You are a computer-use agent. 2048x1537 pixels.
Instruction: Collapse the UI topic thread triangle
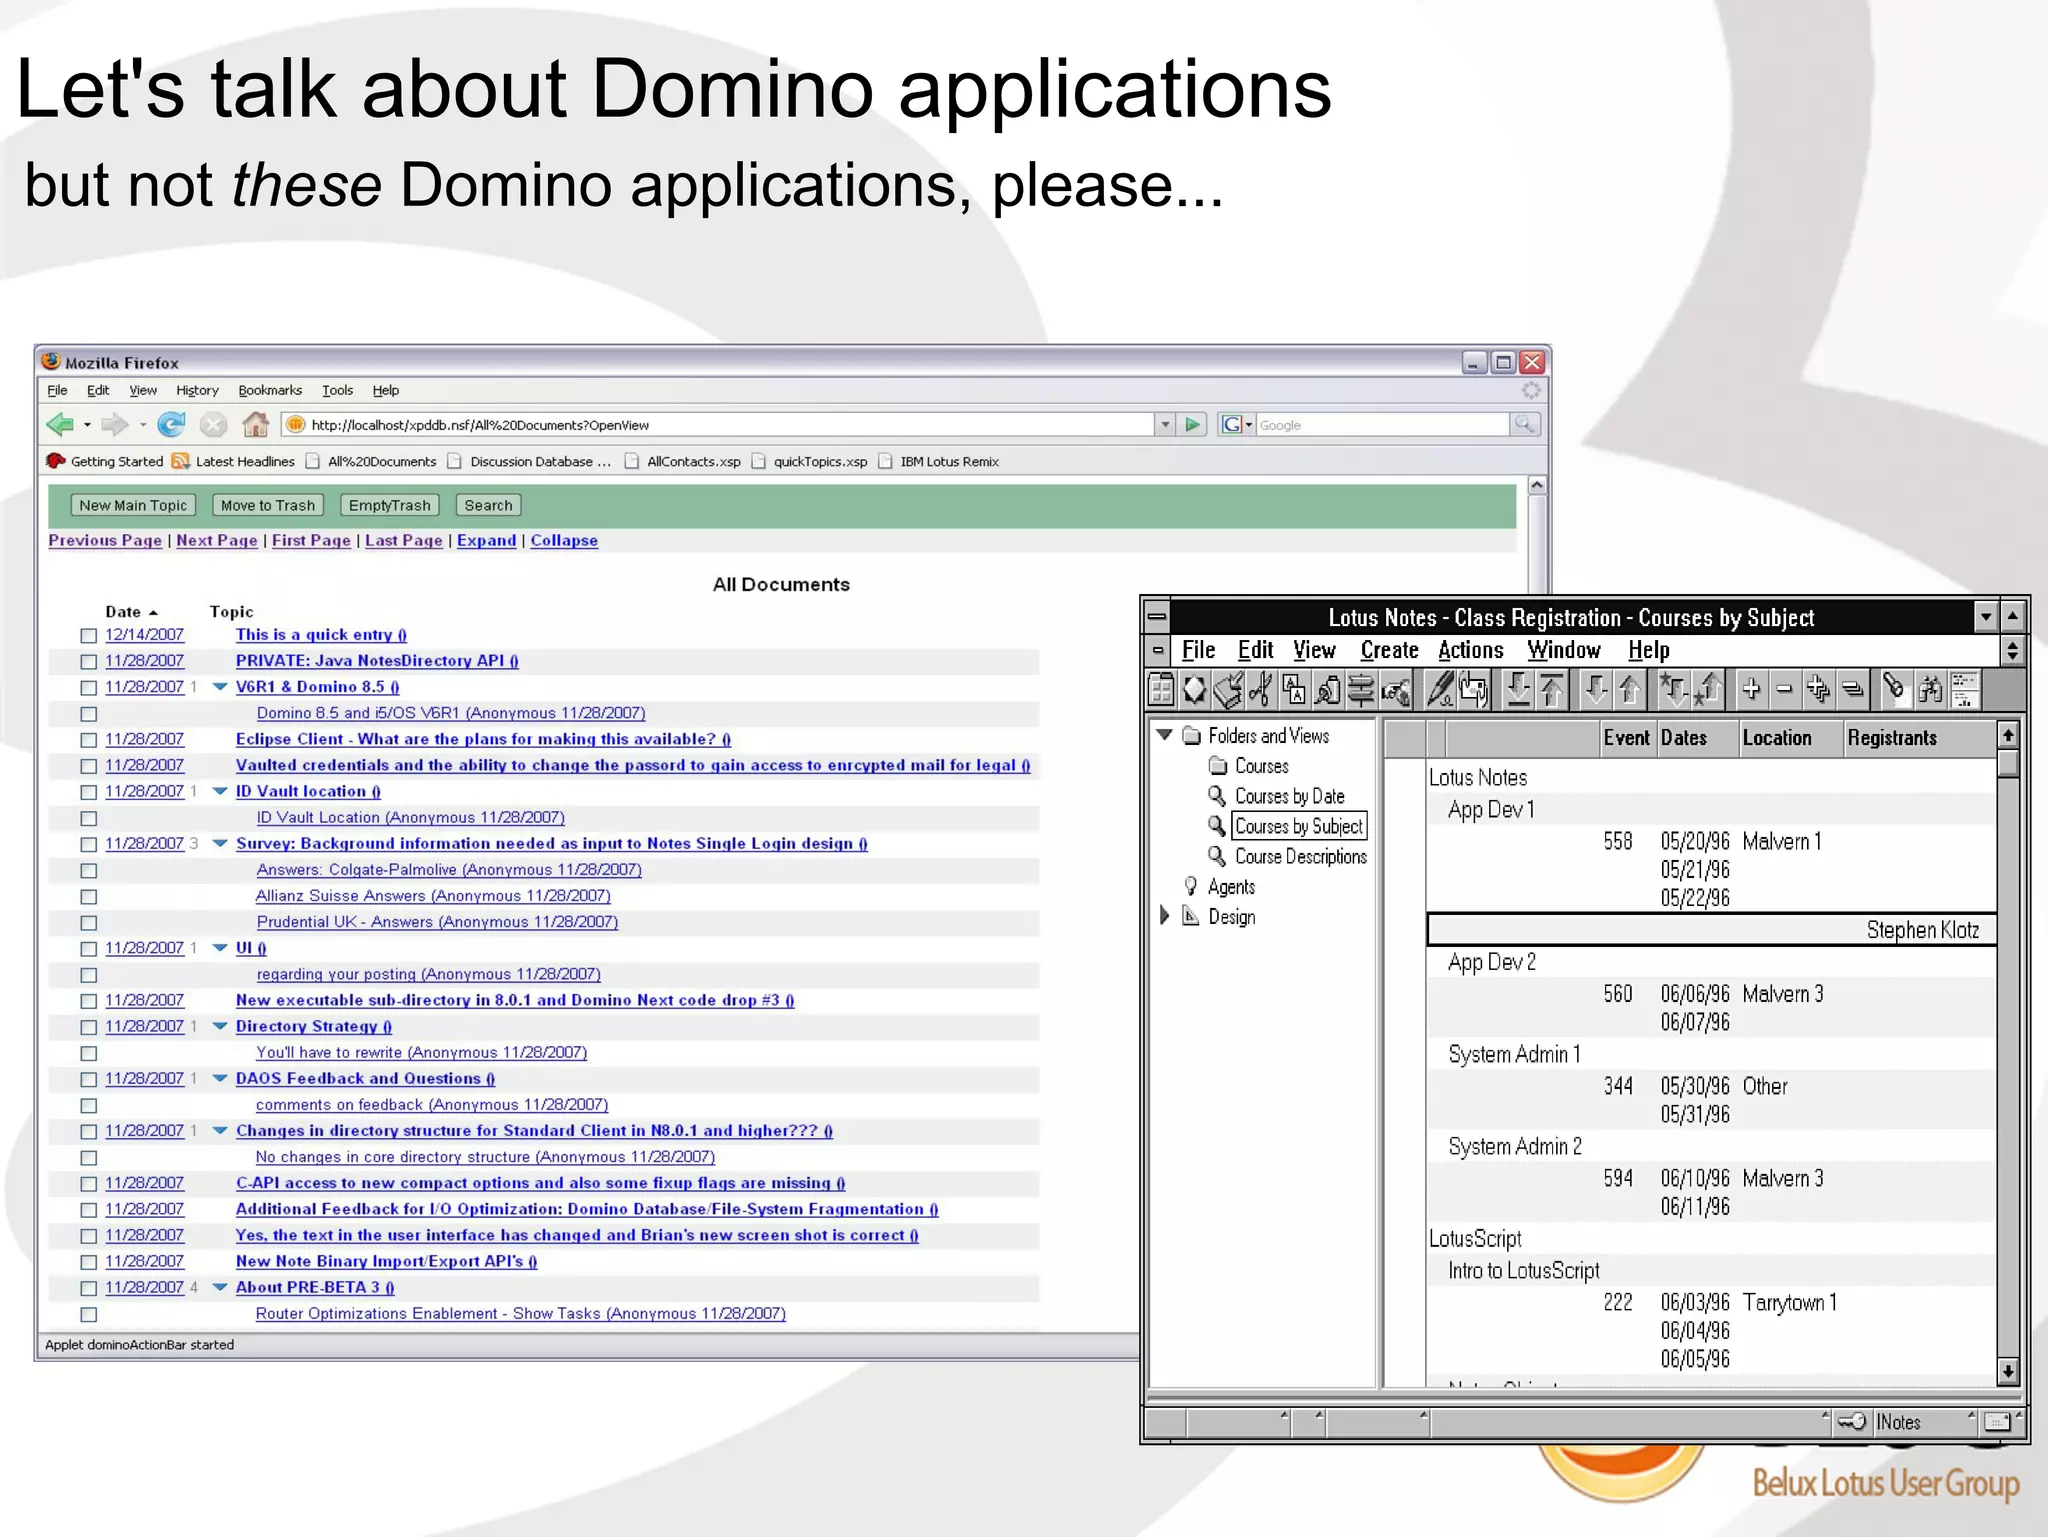pyautogui.click(x=220, y=948)
